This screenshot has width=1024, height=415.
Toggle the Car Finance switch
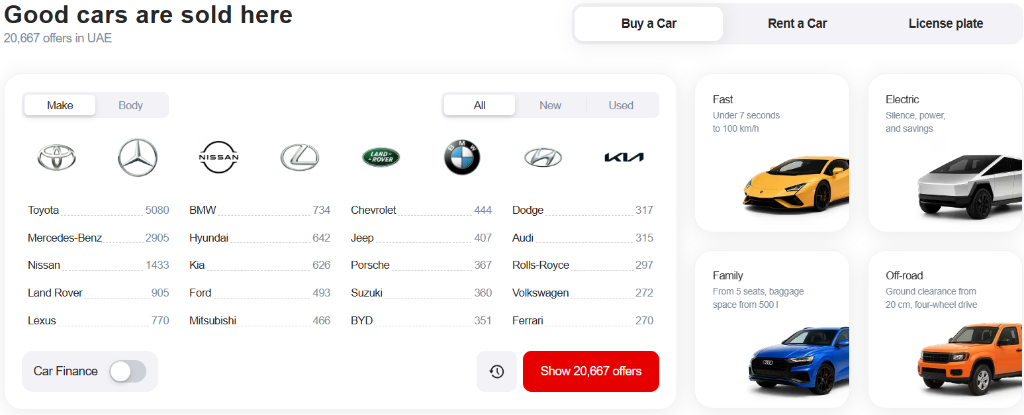(x=127, y=371)
